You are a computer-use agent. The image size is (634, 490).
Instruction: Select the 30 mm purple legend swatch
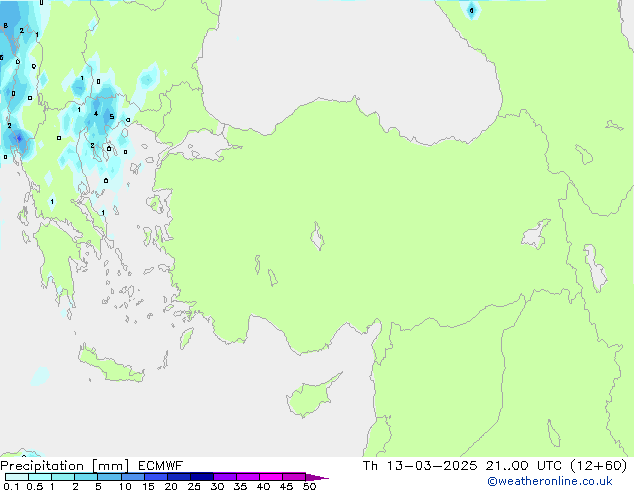(224, 477)
